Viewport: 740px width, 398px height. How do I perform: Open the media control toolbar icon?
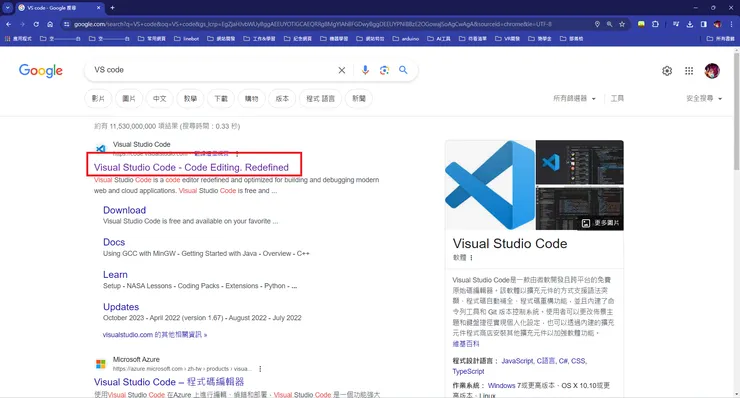pyautogui.click(x=676, y=24)
